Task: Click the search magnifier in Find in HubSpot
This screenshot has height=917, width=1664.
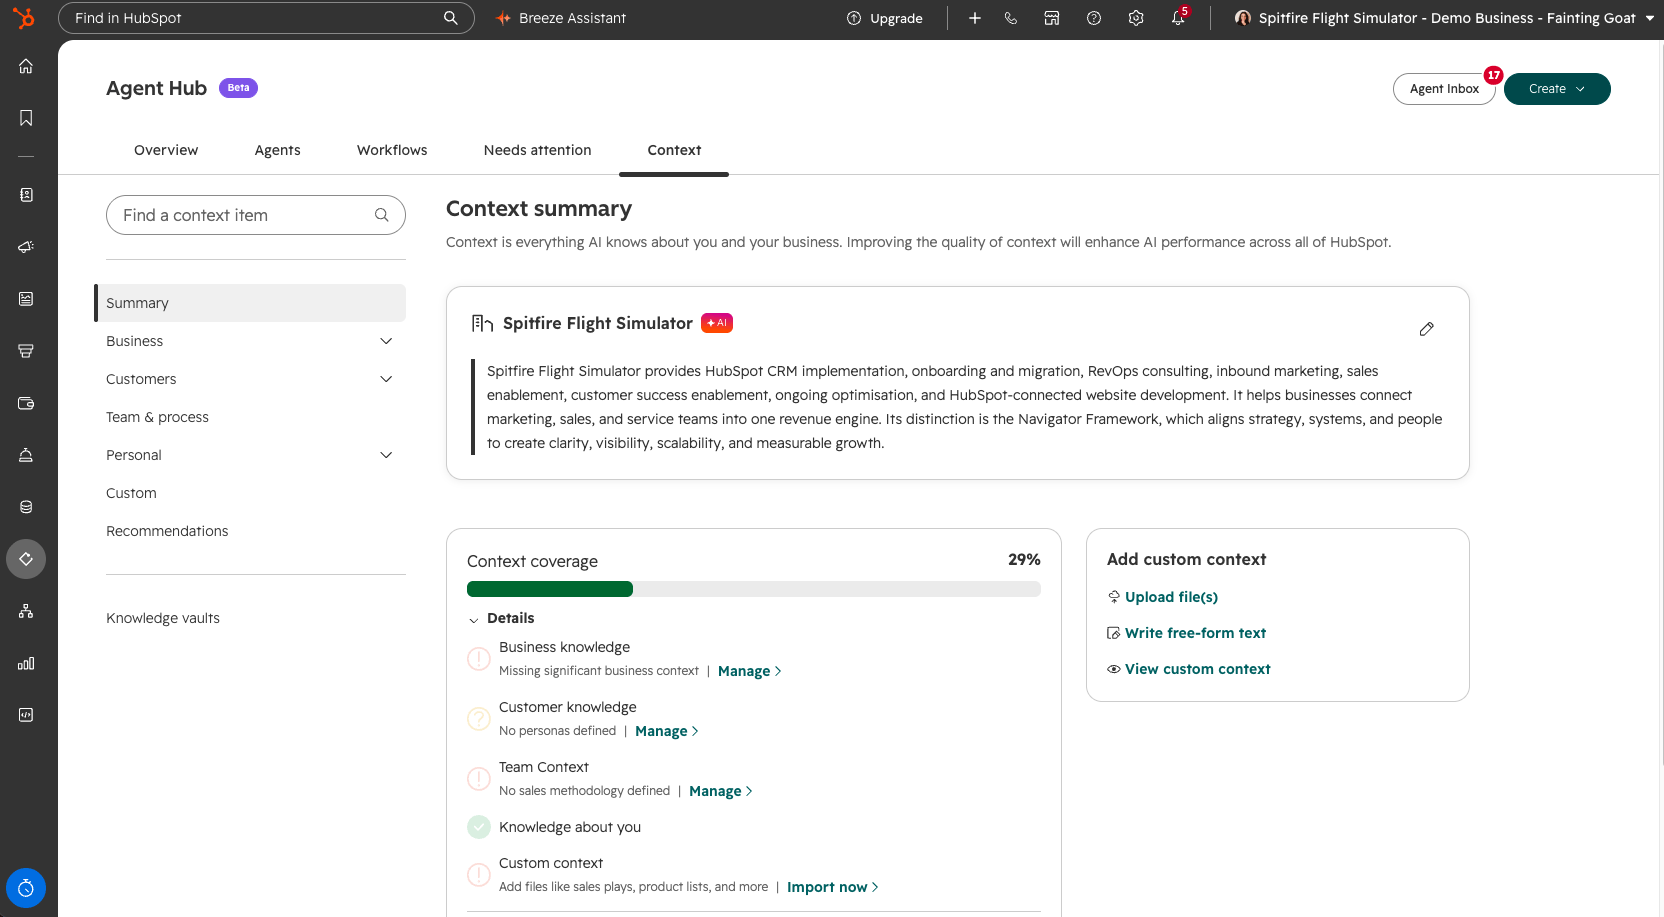Action: tap(451, 18)
